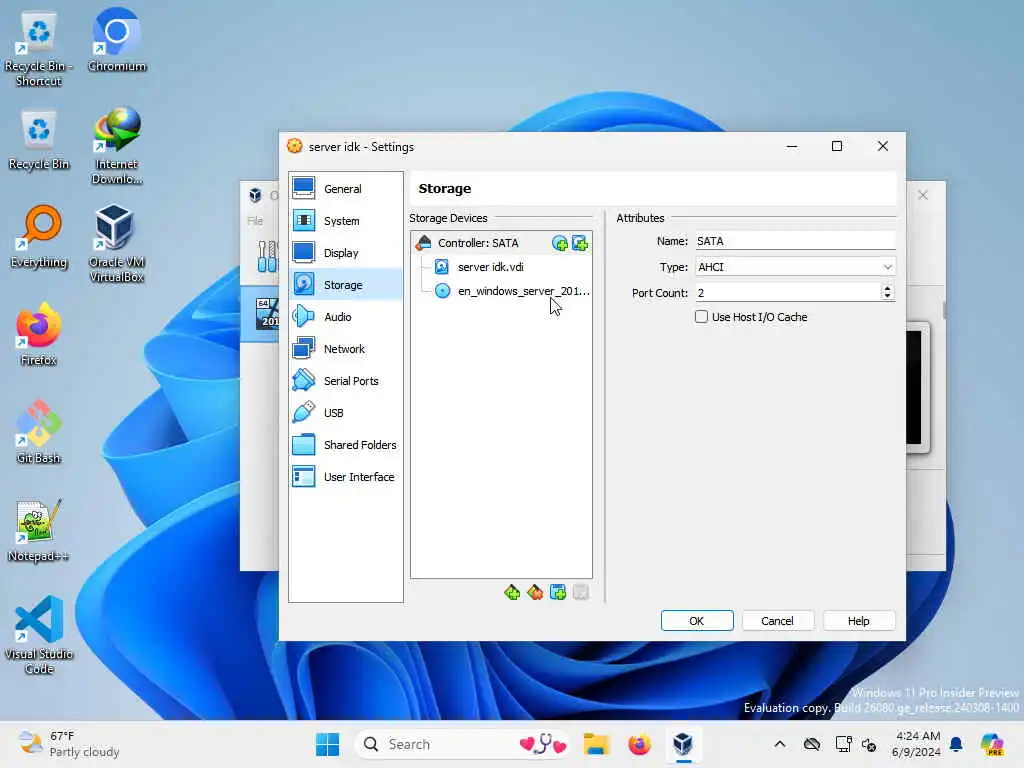
Task: Select server idk.vdi disk entry
Action: pyautogui.click(x=490, y=267)
